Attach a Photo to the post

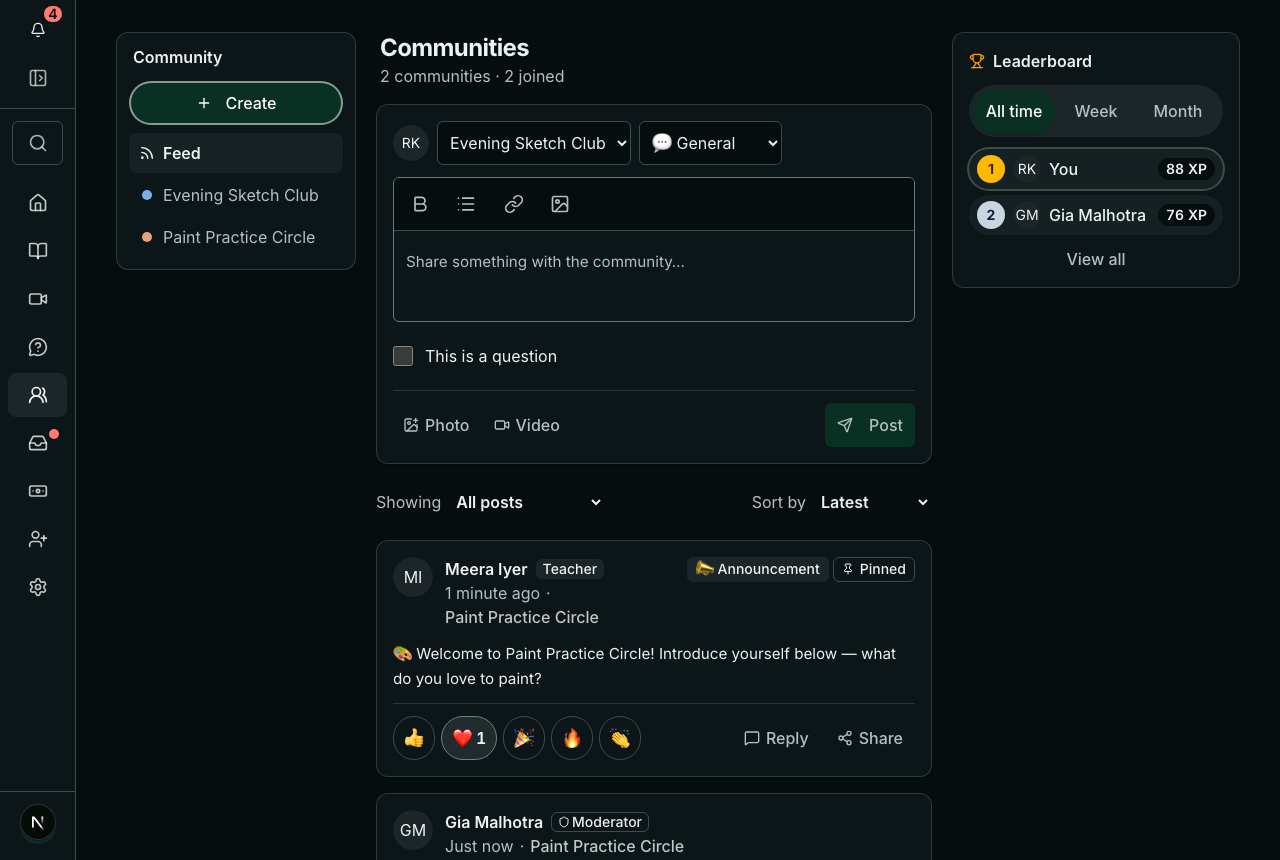coord(436,425)
